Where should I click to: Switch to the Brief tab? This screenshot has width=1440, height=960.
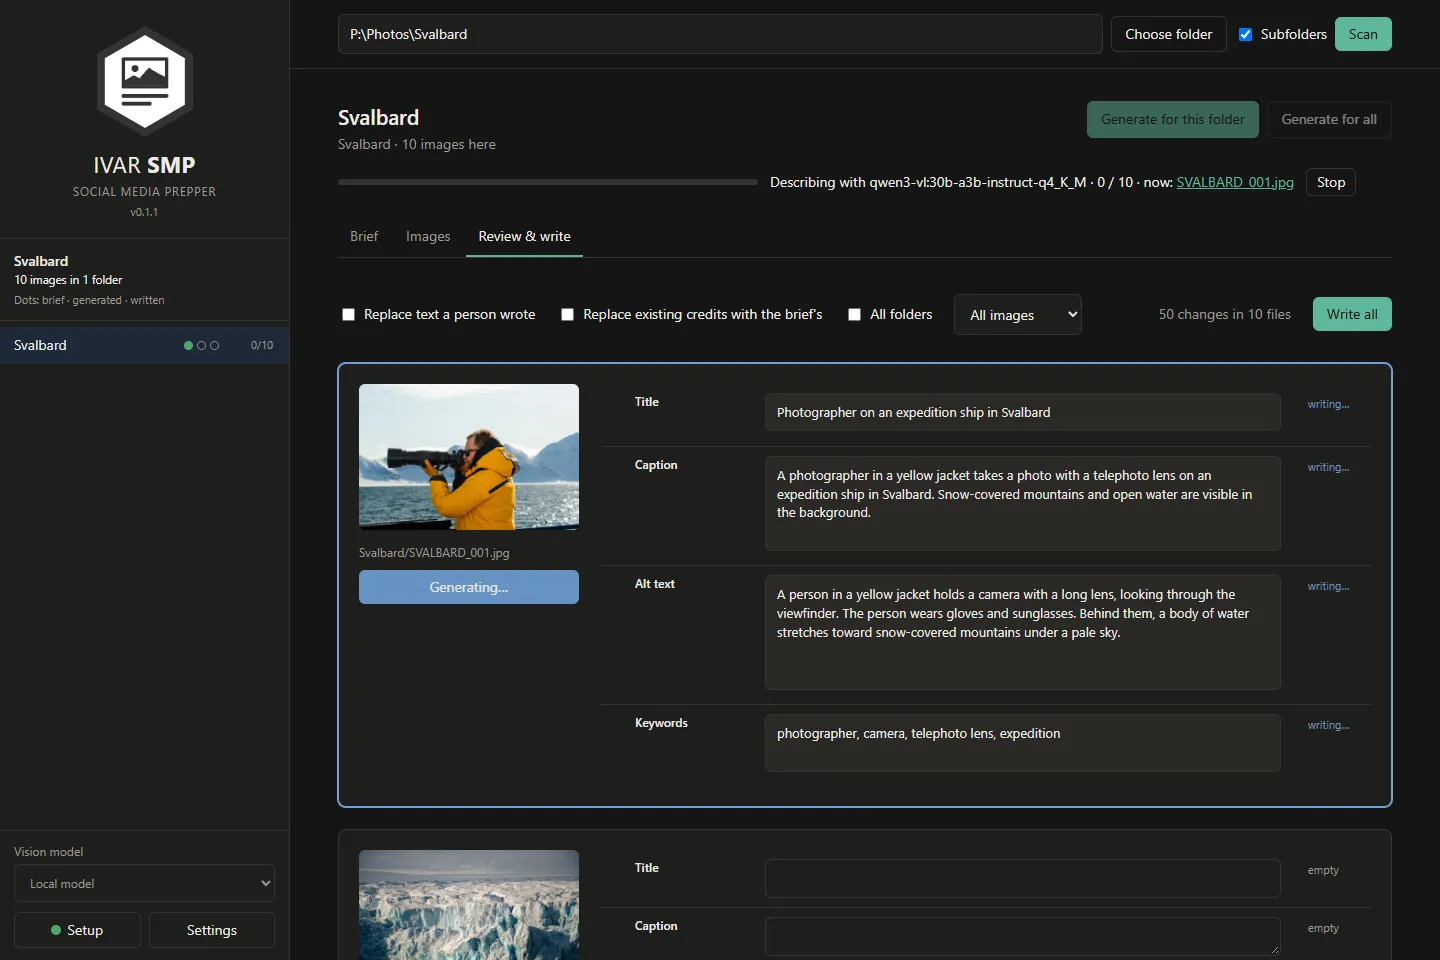[364, 237]
